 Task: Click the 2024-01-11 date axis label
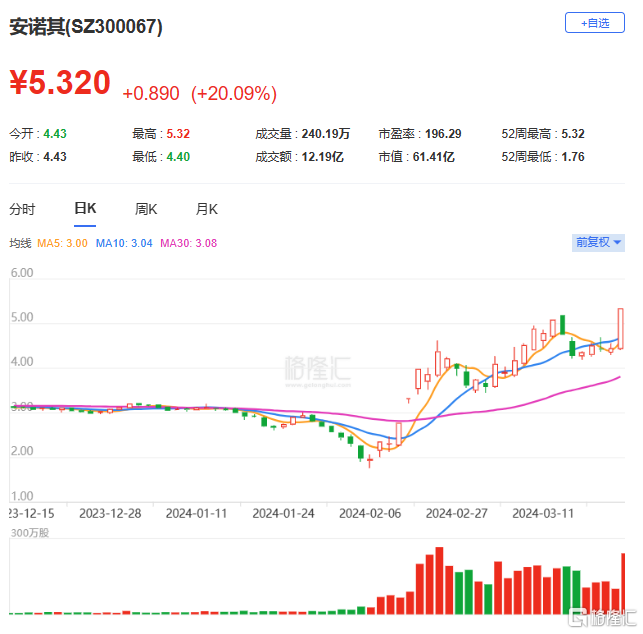pyautogui.click(x=196, y=513)
